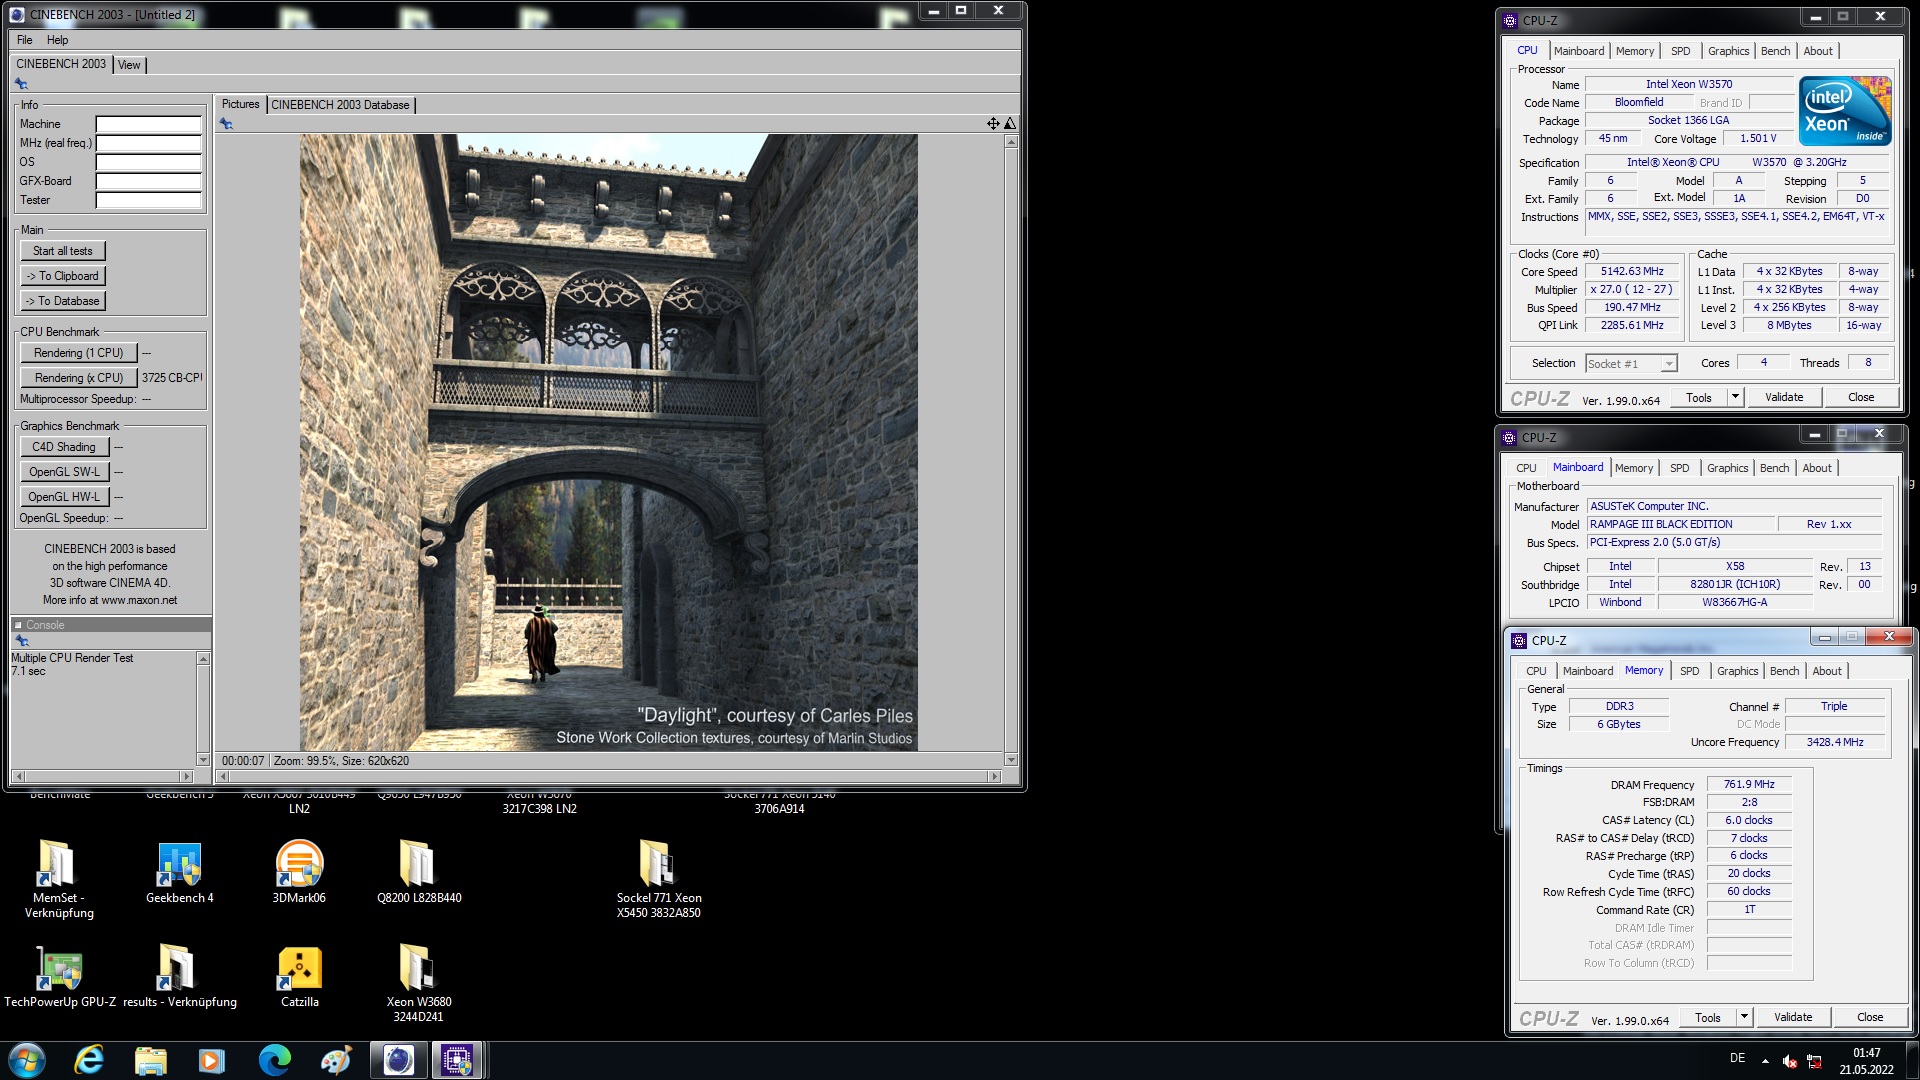Launch 3DMark06 from the desktop
Viewport: 1920px width, 1080px height.
(x=299, y=871)
